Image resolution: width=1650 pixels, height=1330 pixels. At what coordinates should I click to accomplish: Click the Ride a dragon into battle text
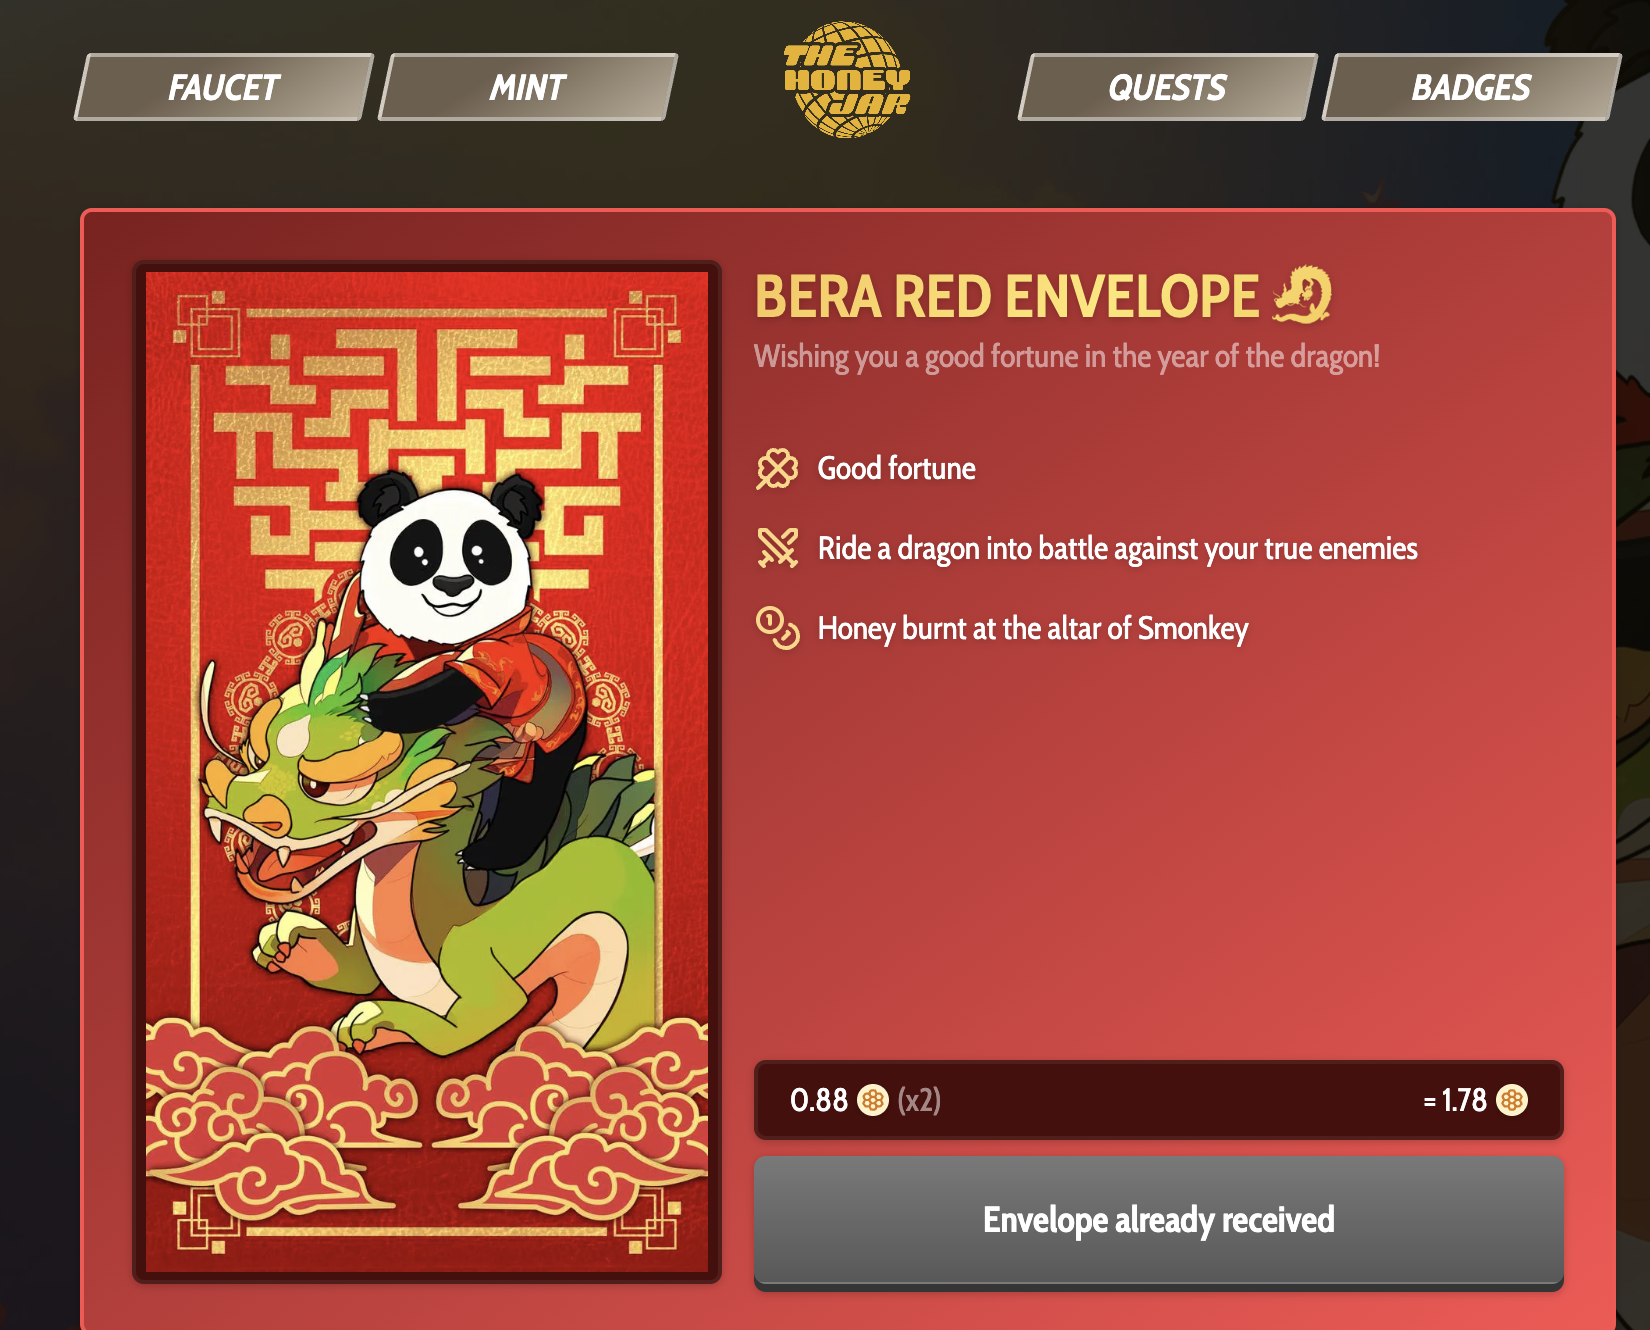(x=1118, y=549)
